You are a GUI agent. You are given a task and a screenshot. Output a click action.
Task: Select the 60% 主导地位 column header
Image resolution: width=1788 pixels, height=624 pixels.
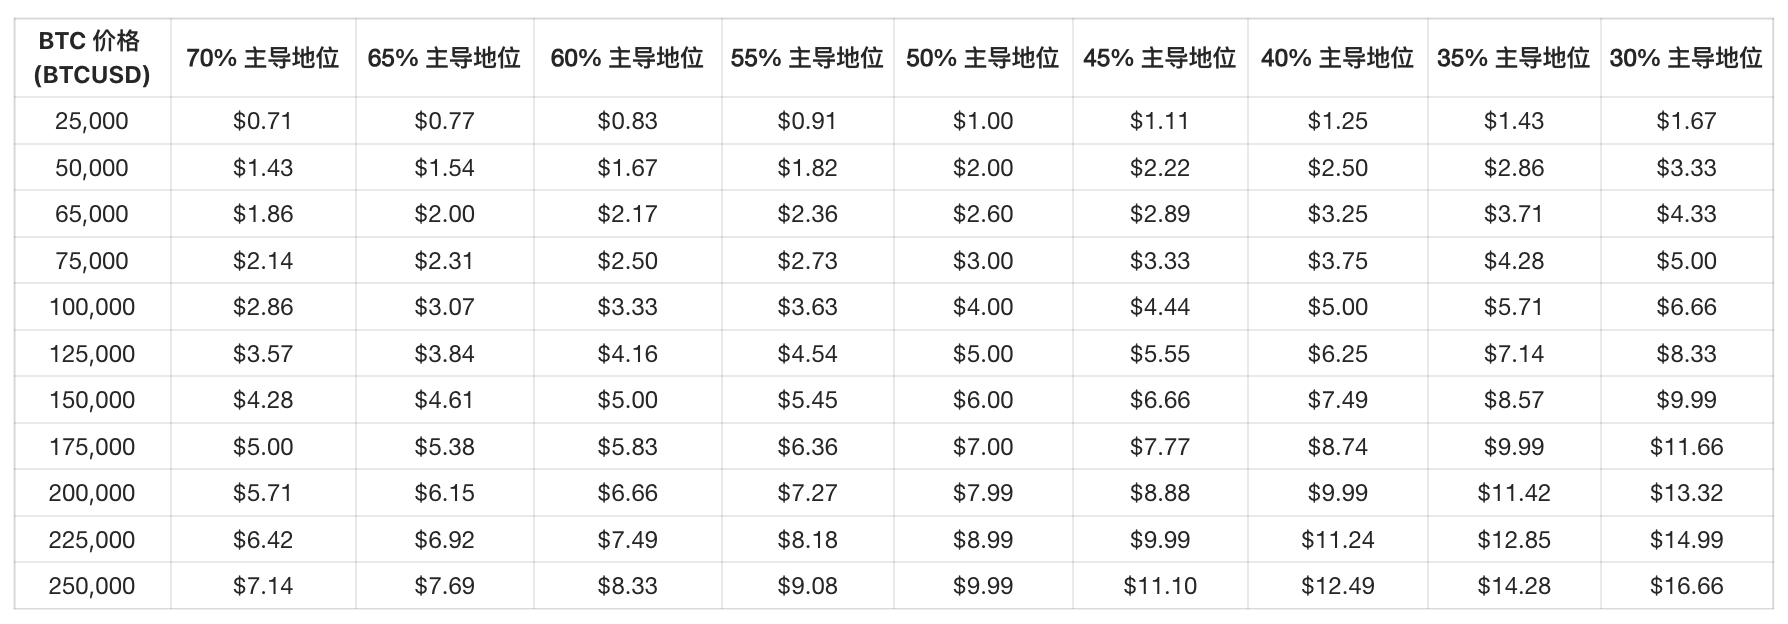[627, 58]
